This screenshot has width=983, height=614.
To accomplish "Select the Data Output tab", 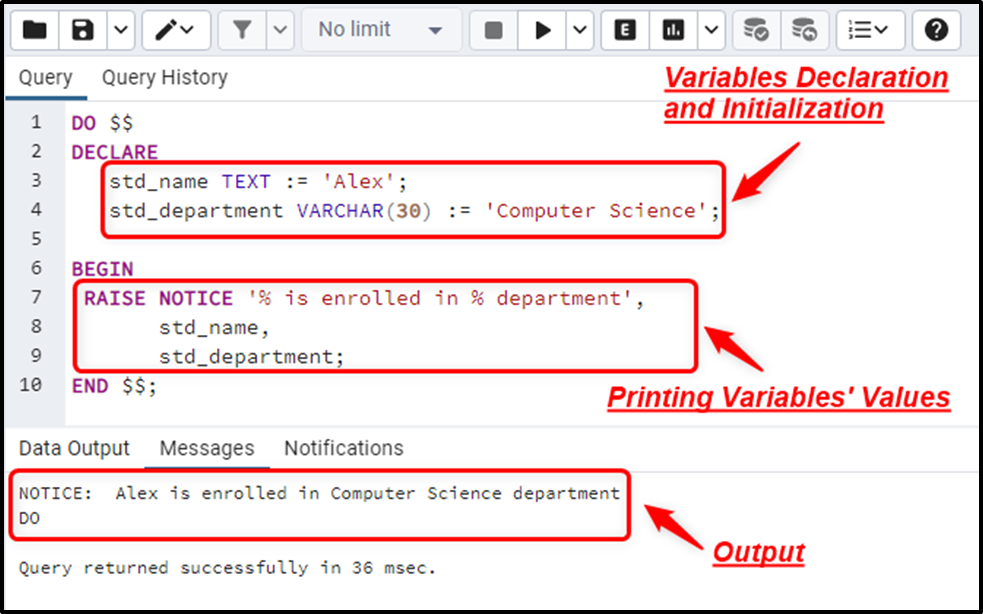I will (74, 448).
